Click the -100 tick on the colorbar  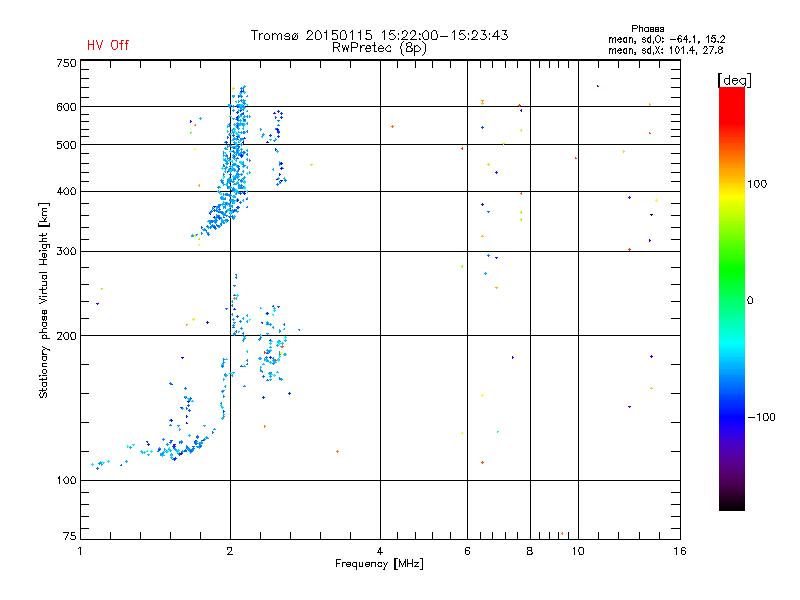click(761, 417)
